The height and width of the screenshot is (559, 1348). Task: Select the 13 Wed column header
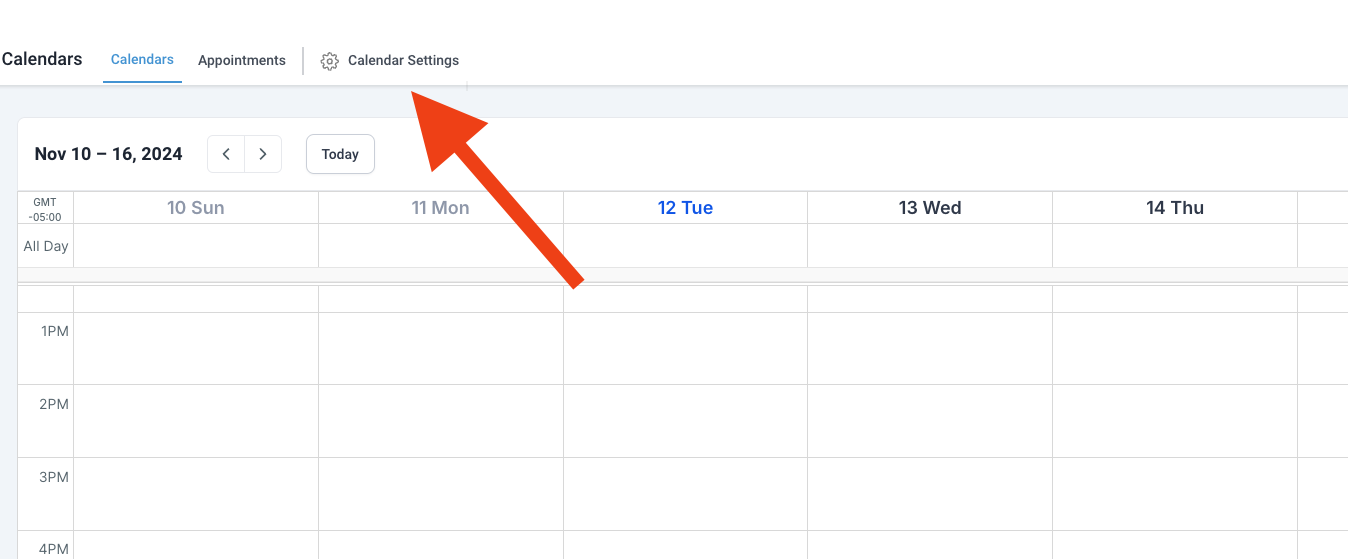pyautogui.click(x=930, y=208)
